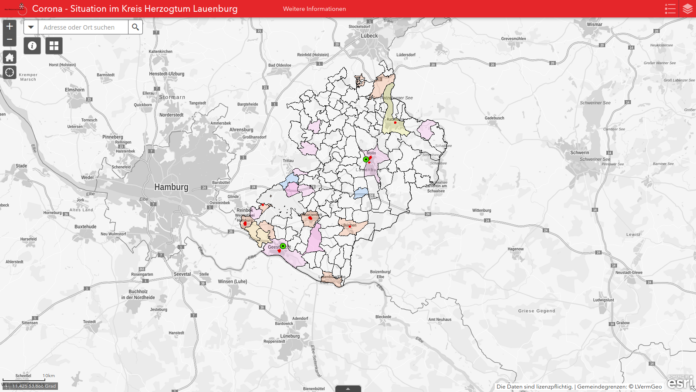Zoom in with the plus button
The image size is (696, 392).
click(9, 27)
